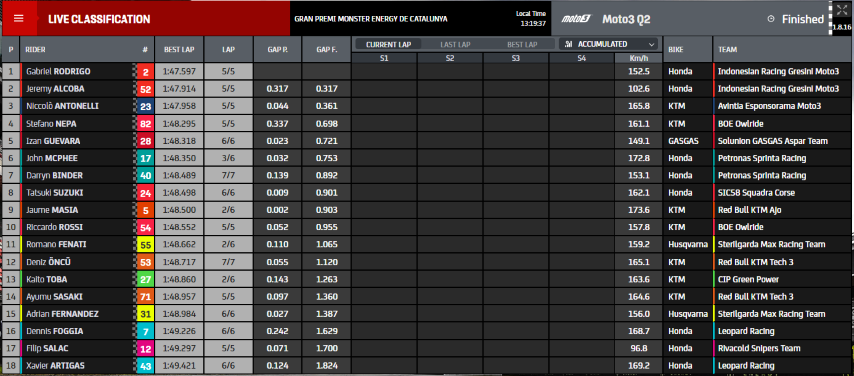Switch to the CURRENT LAP tab

pos(388,44)
